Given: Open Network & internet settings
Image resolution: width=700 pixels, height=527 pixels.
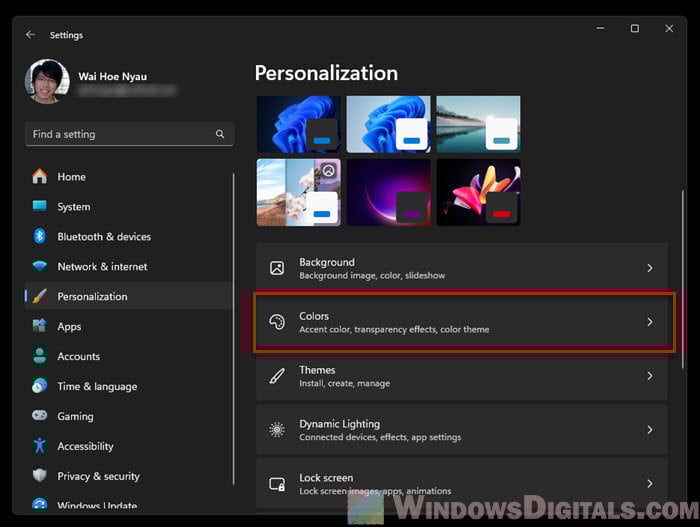Looking at the screenshot, I should point(129,267).
